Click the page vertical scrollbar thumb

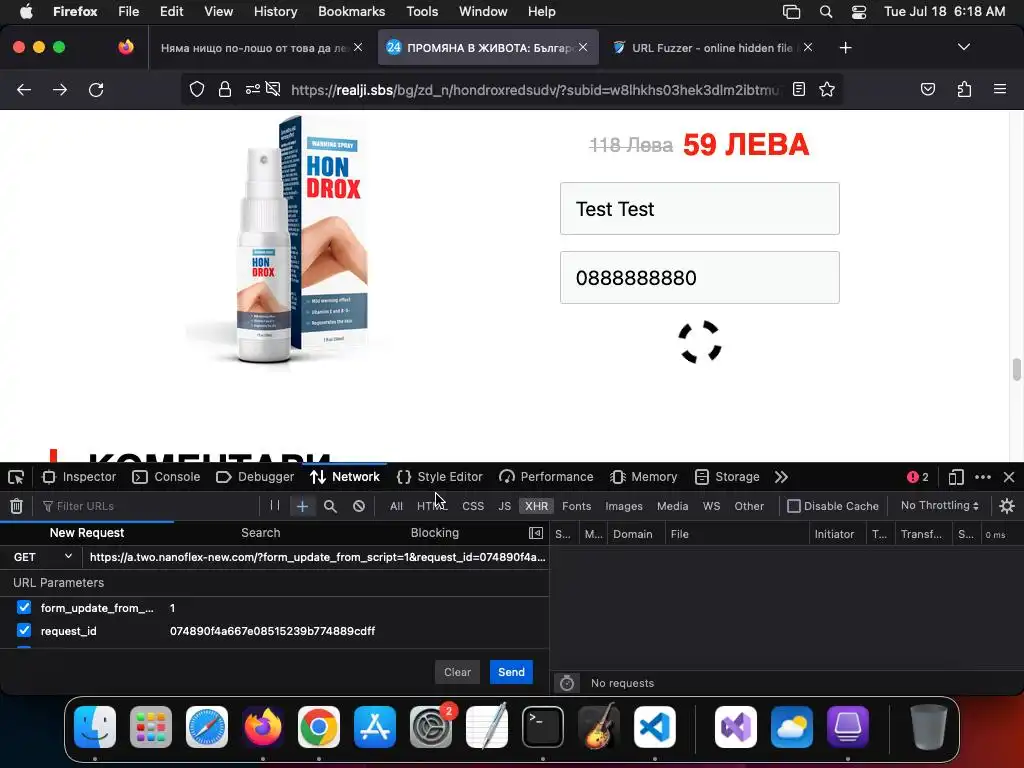coord(1016,369)
